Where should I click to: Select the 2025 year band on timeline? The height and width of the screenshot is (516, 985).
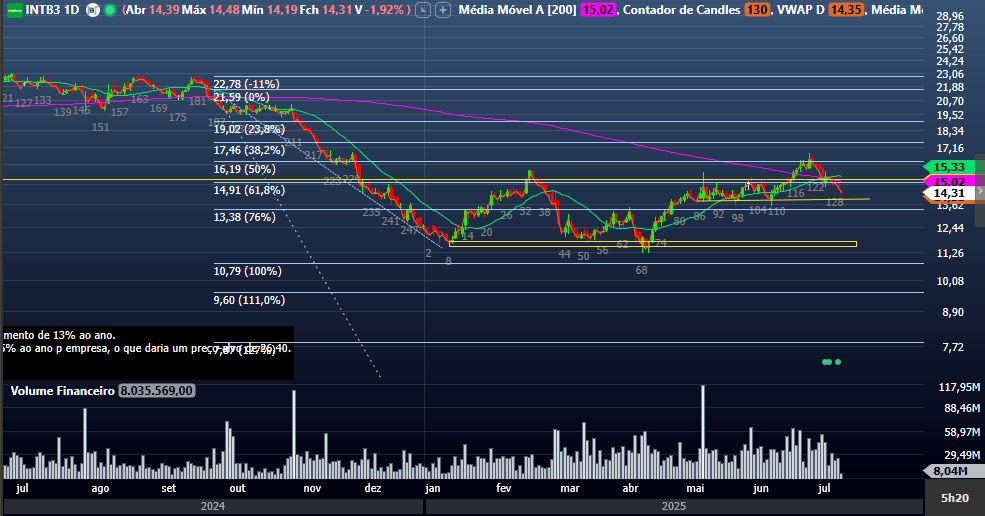[x=674, y=506]
